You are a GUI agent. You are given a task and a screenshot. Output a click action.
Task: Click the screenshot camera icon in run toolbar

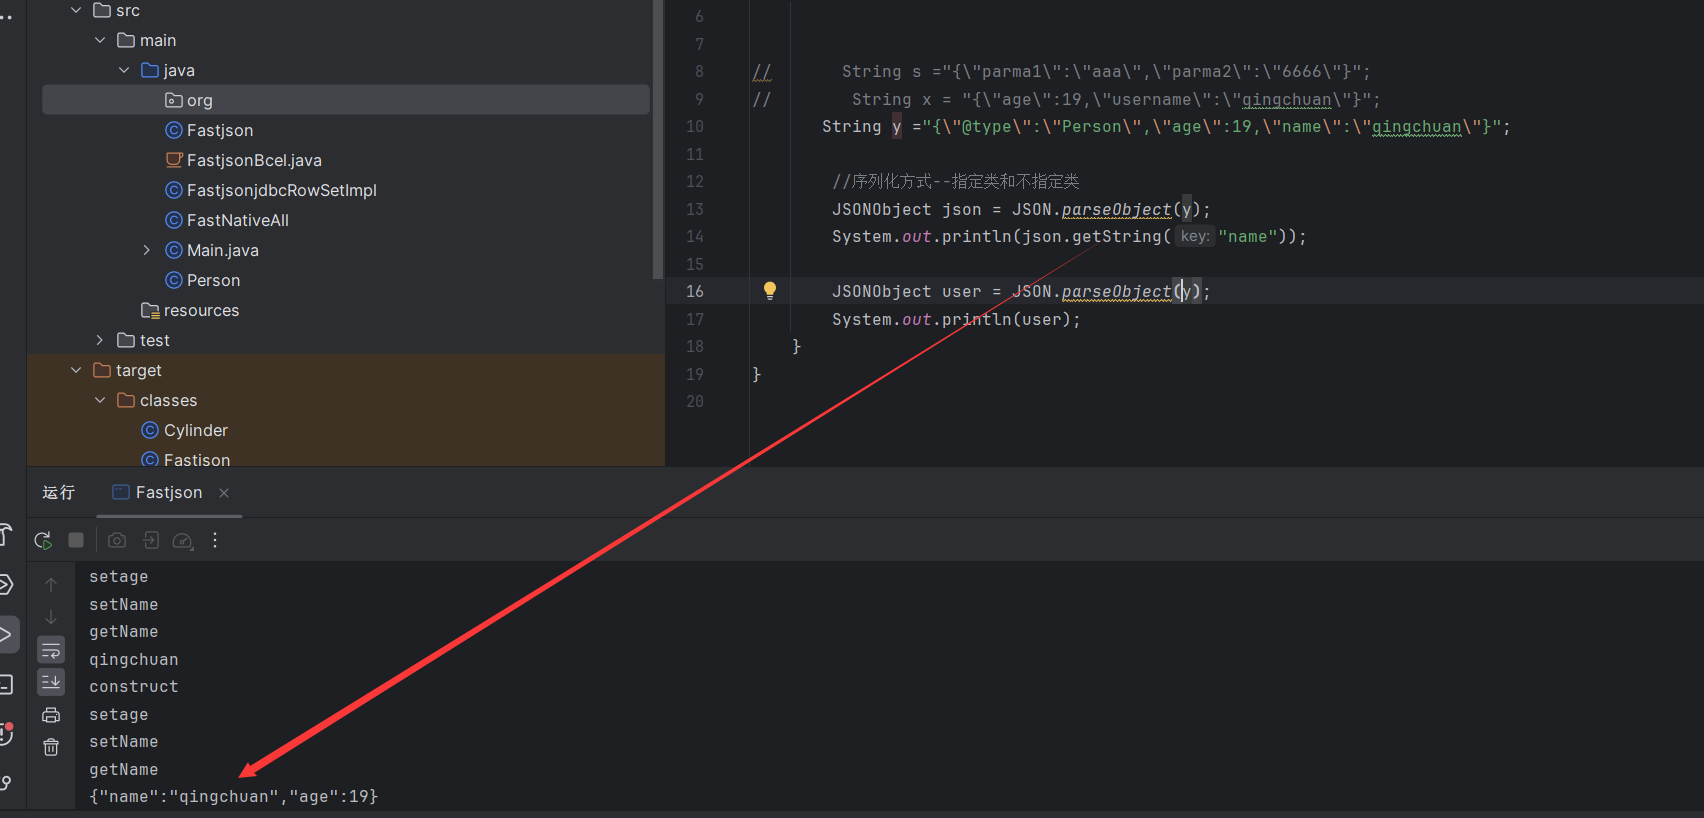[117, 540]
